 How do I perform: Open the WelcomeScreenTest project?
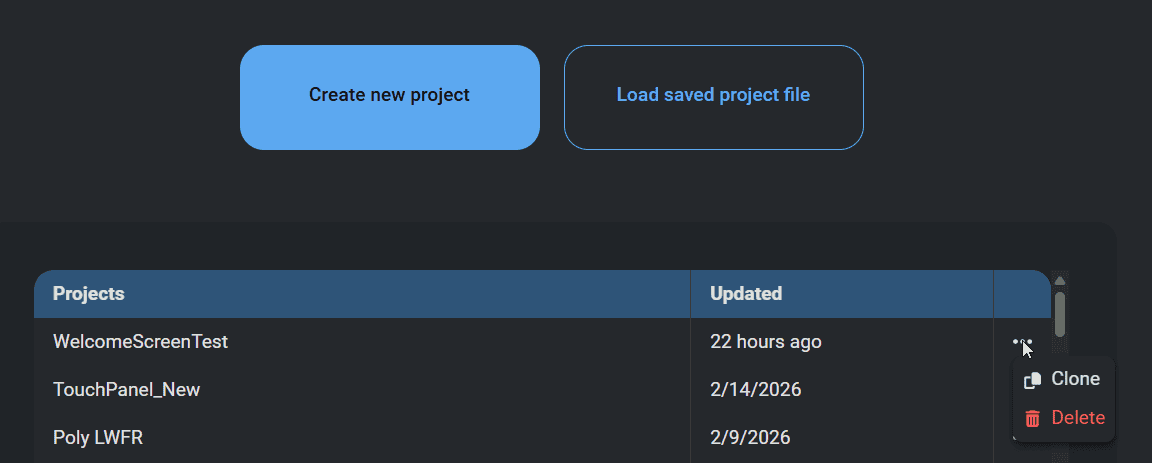[140, 342]
